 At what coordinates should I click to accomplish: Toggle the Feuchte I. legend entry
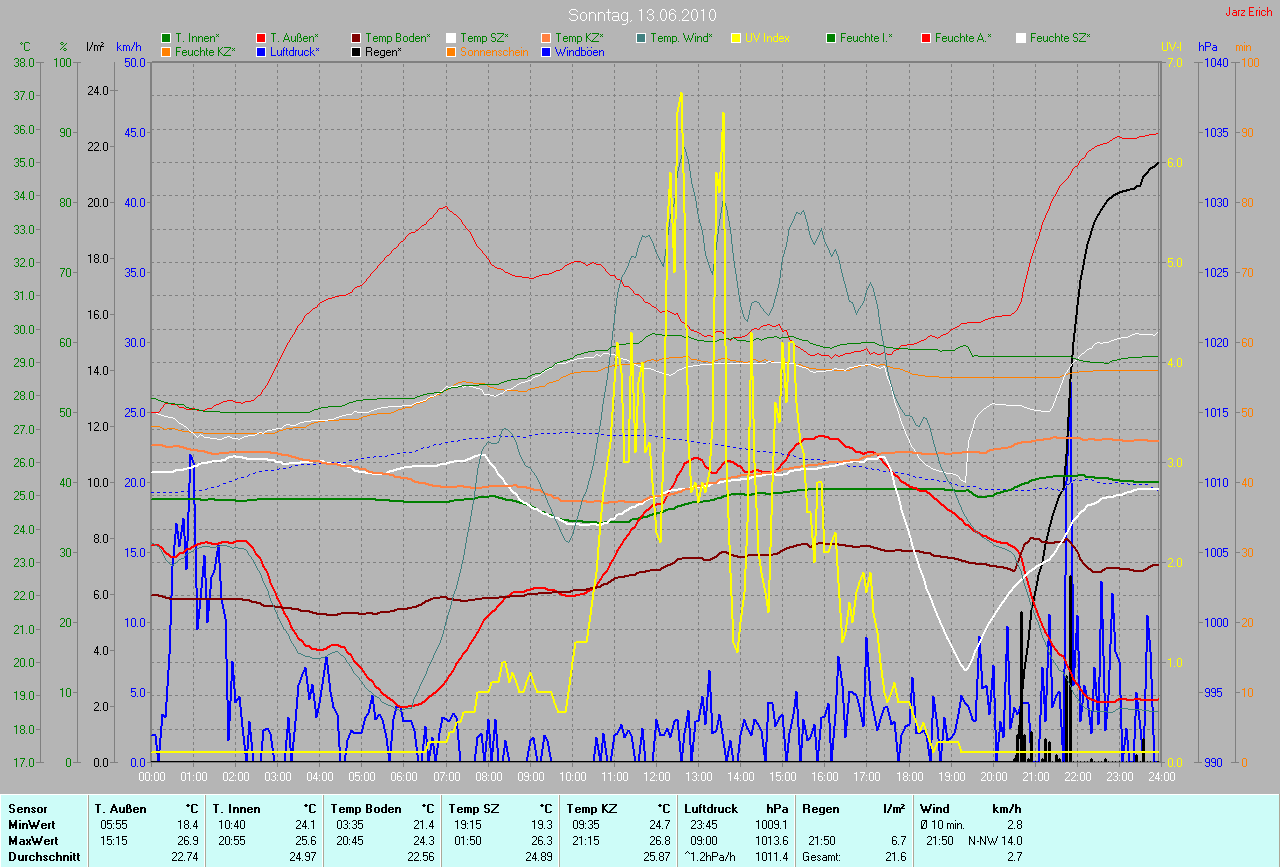[865, 38]
